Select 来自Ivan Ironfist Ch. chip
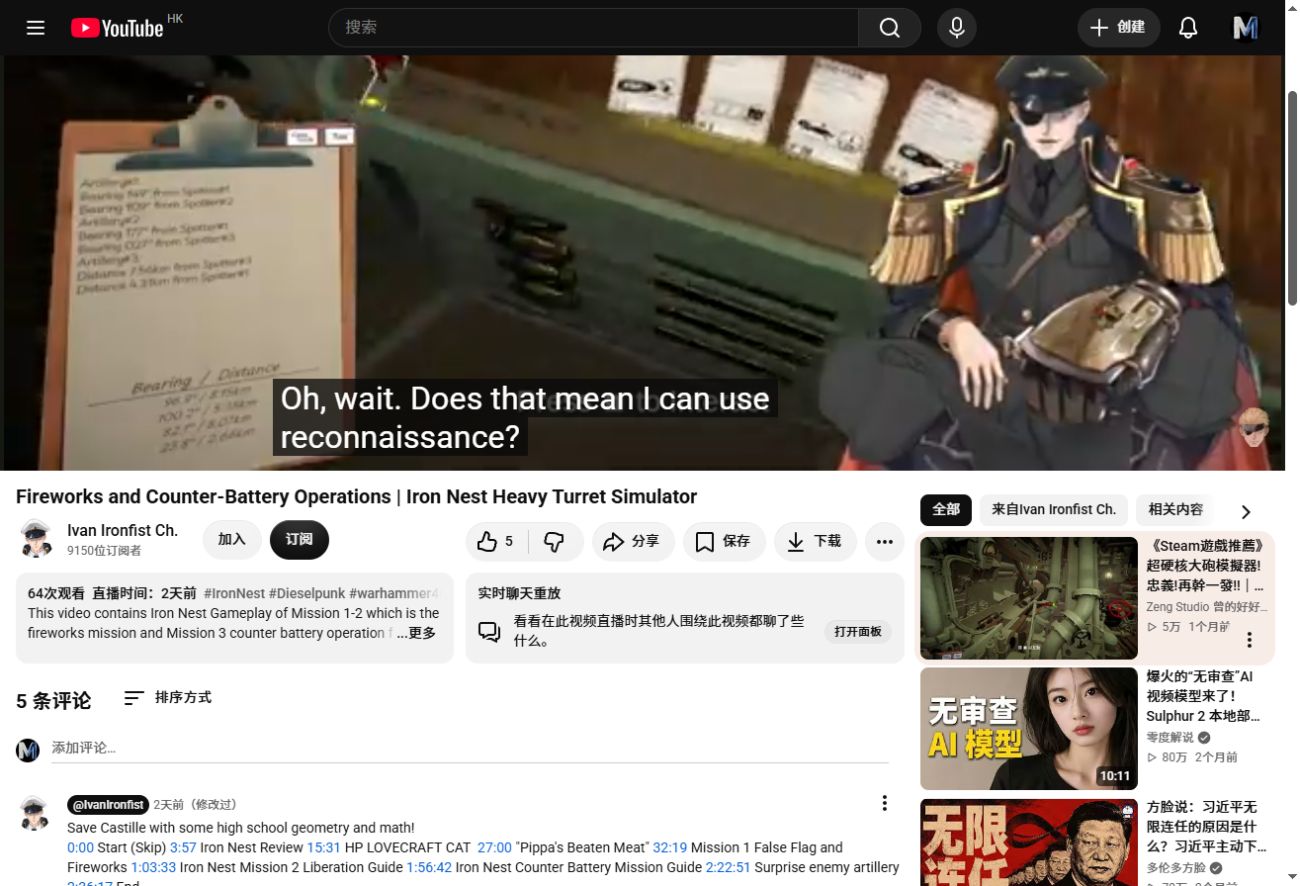 point(1054,510)
